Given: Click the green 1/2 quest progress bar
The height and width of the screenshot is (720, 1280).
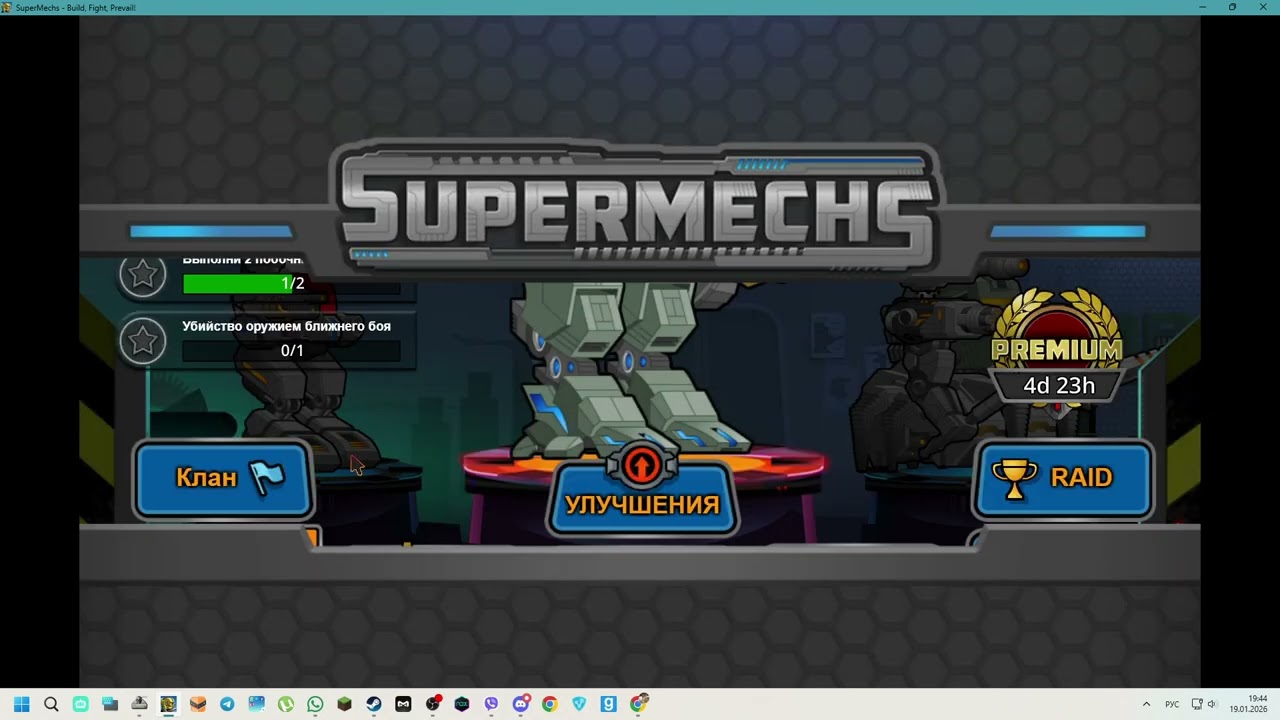Looking at the screenshot, I should click(292, 284).
